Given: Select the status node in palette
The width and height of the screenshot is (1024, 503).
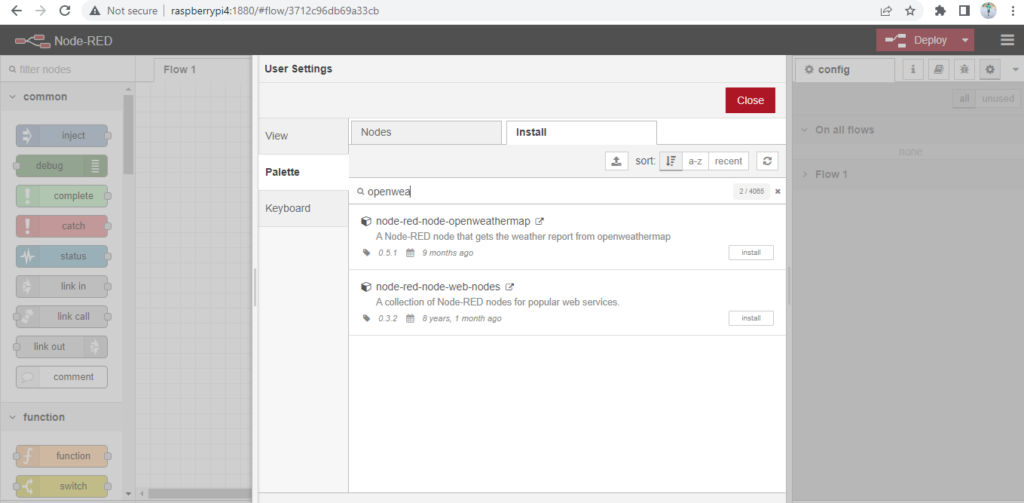Looking at the screenshot, I should 62,256.
